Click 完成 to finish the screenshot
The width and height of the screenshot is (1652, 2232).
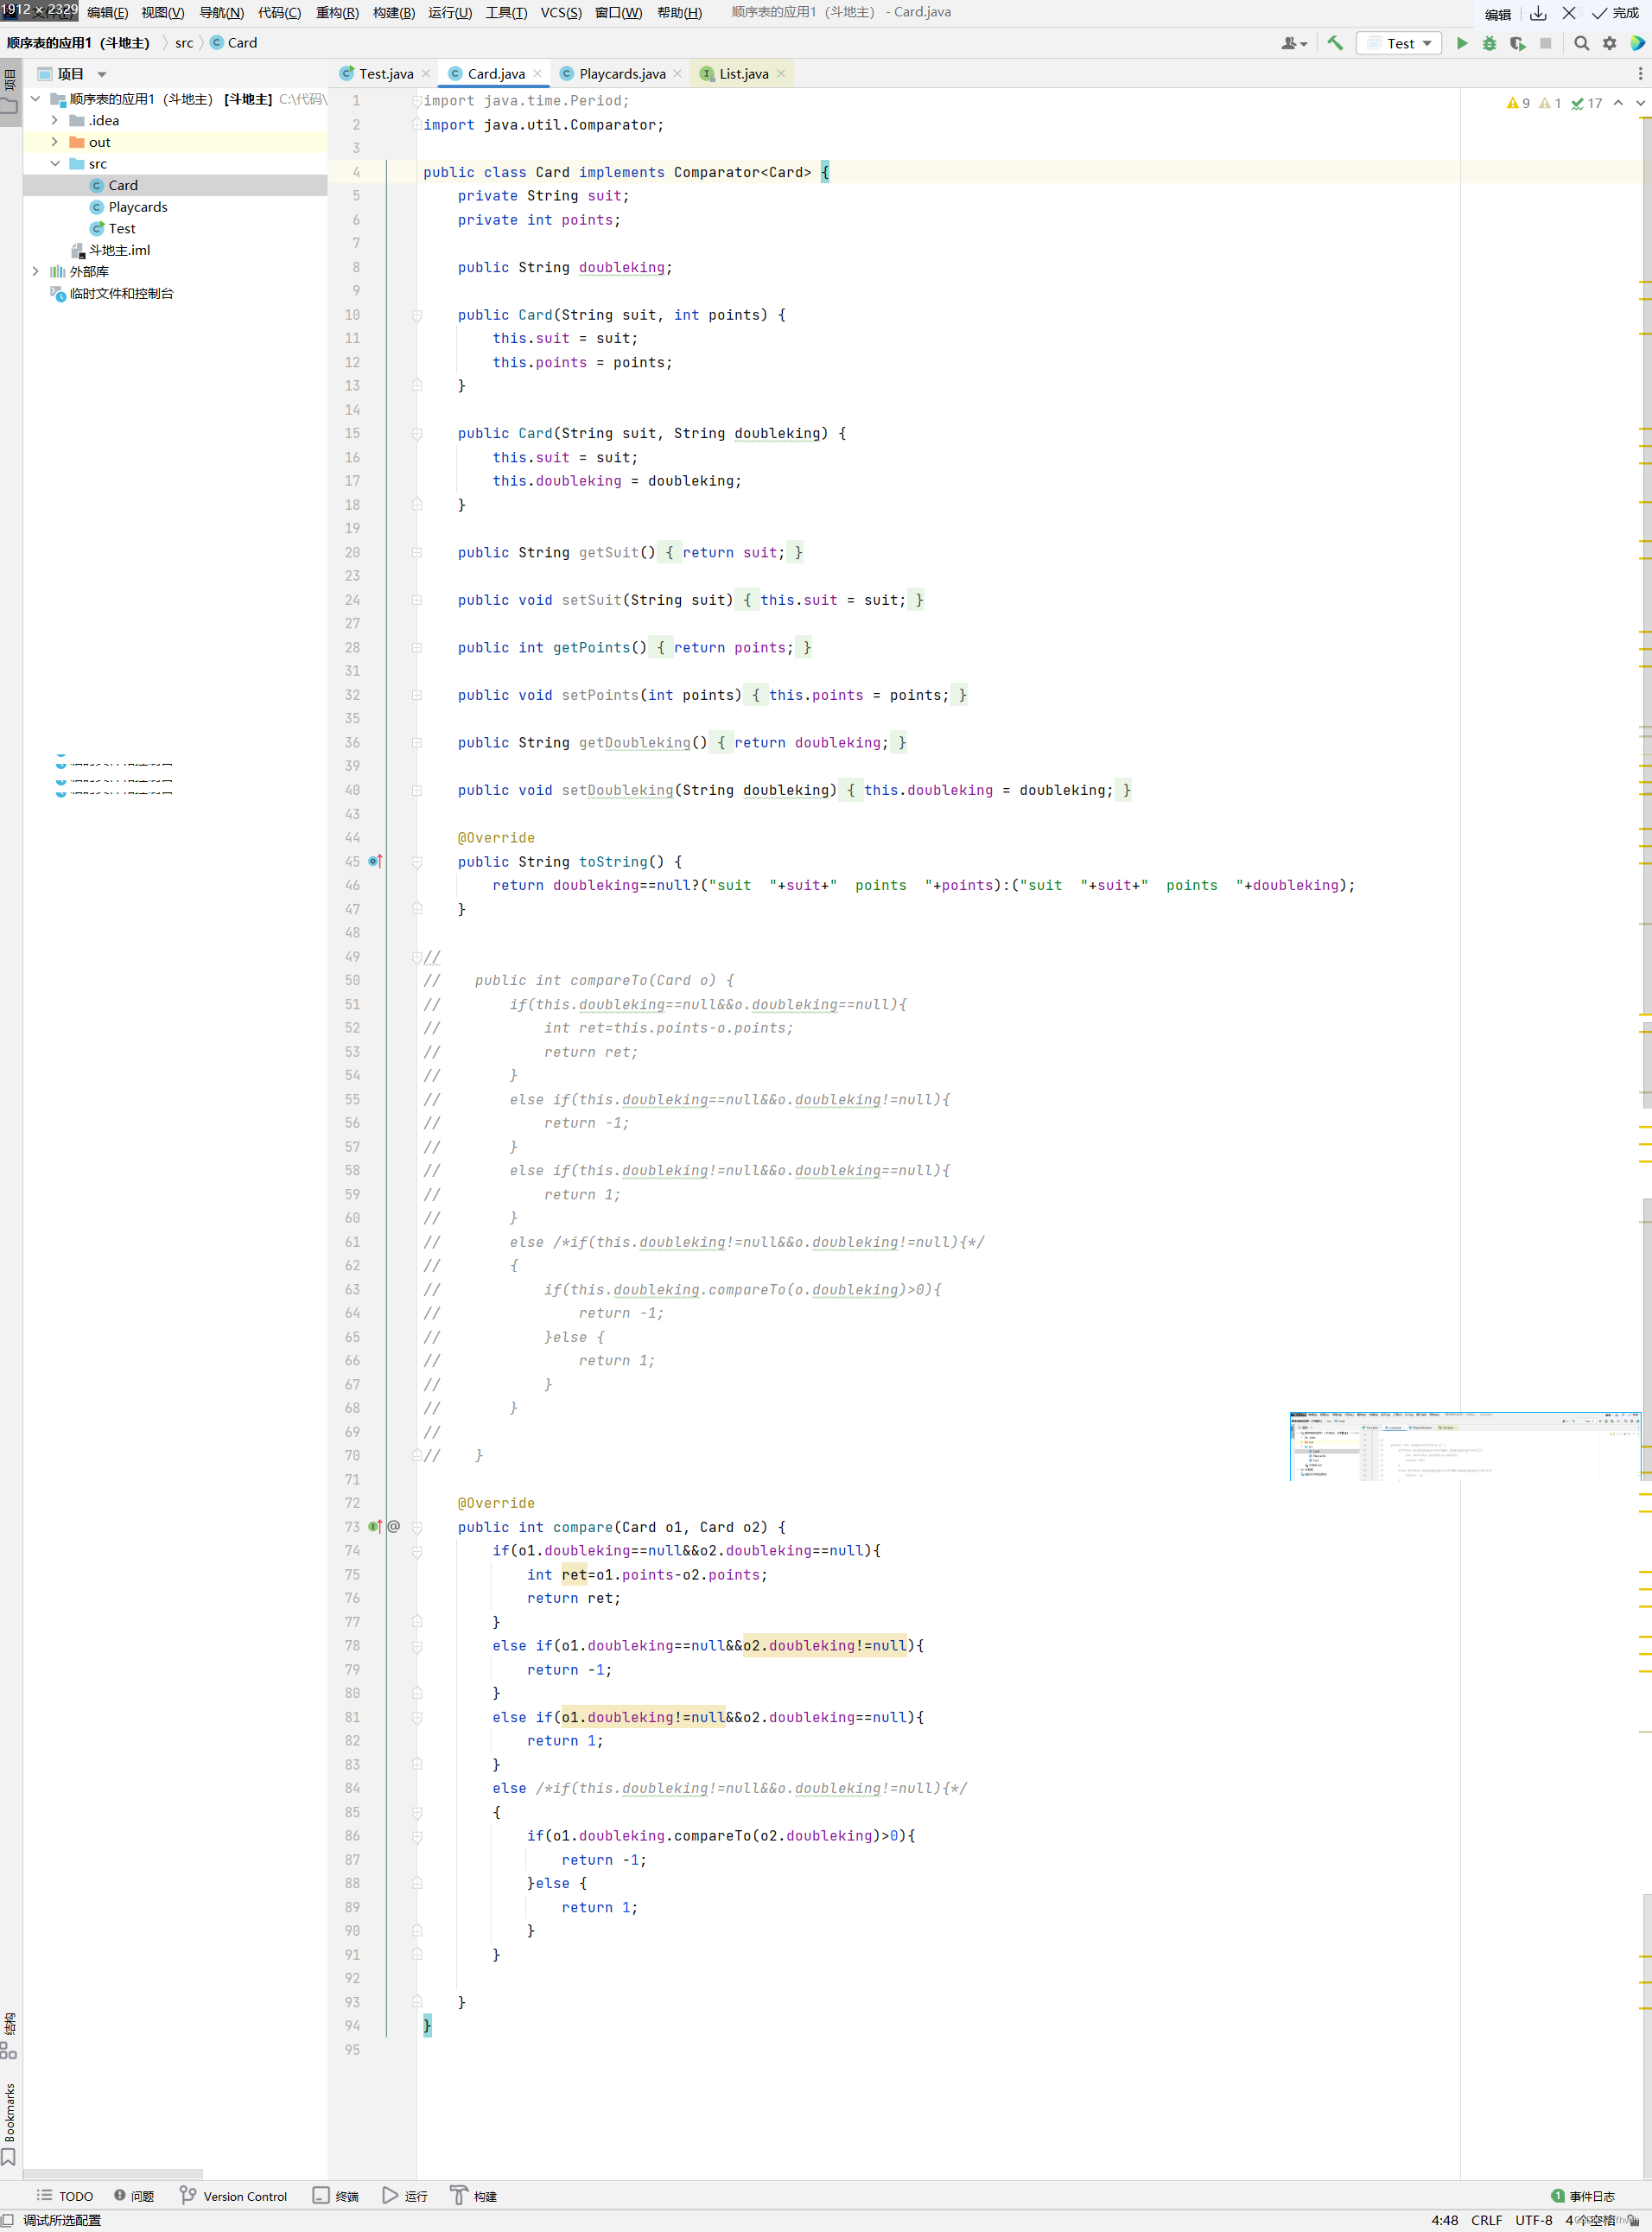(x=1615, y=13)
